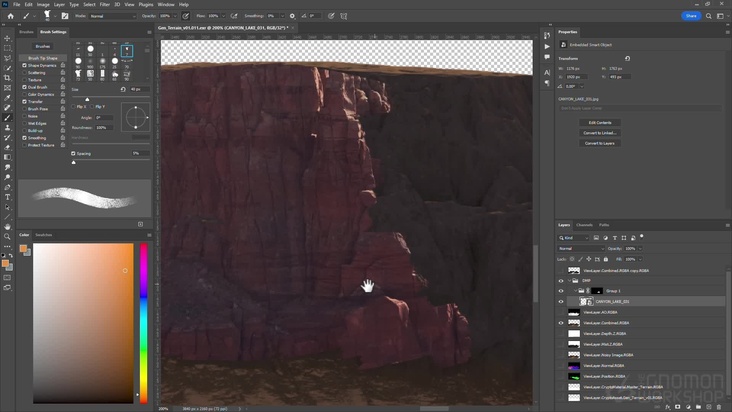
Task: Click the foreground color swatch
Action: click(x=5, y=264)
